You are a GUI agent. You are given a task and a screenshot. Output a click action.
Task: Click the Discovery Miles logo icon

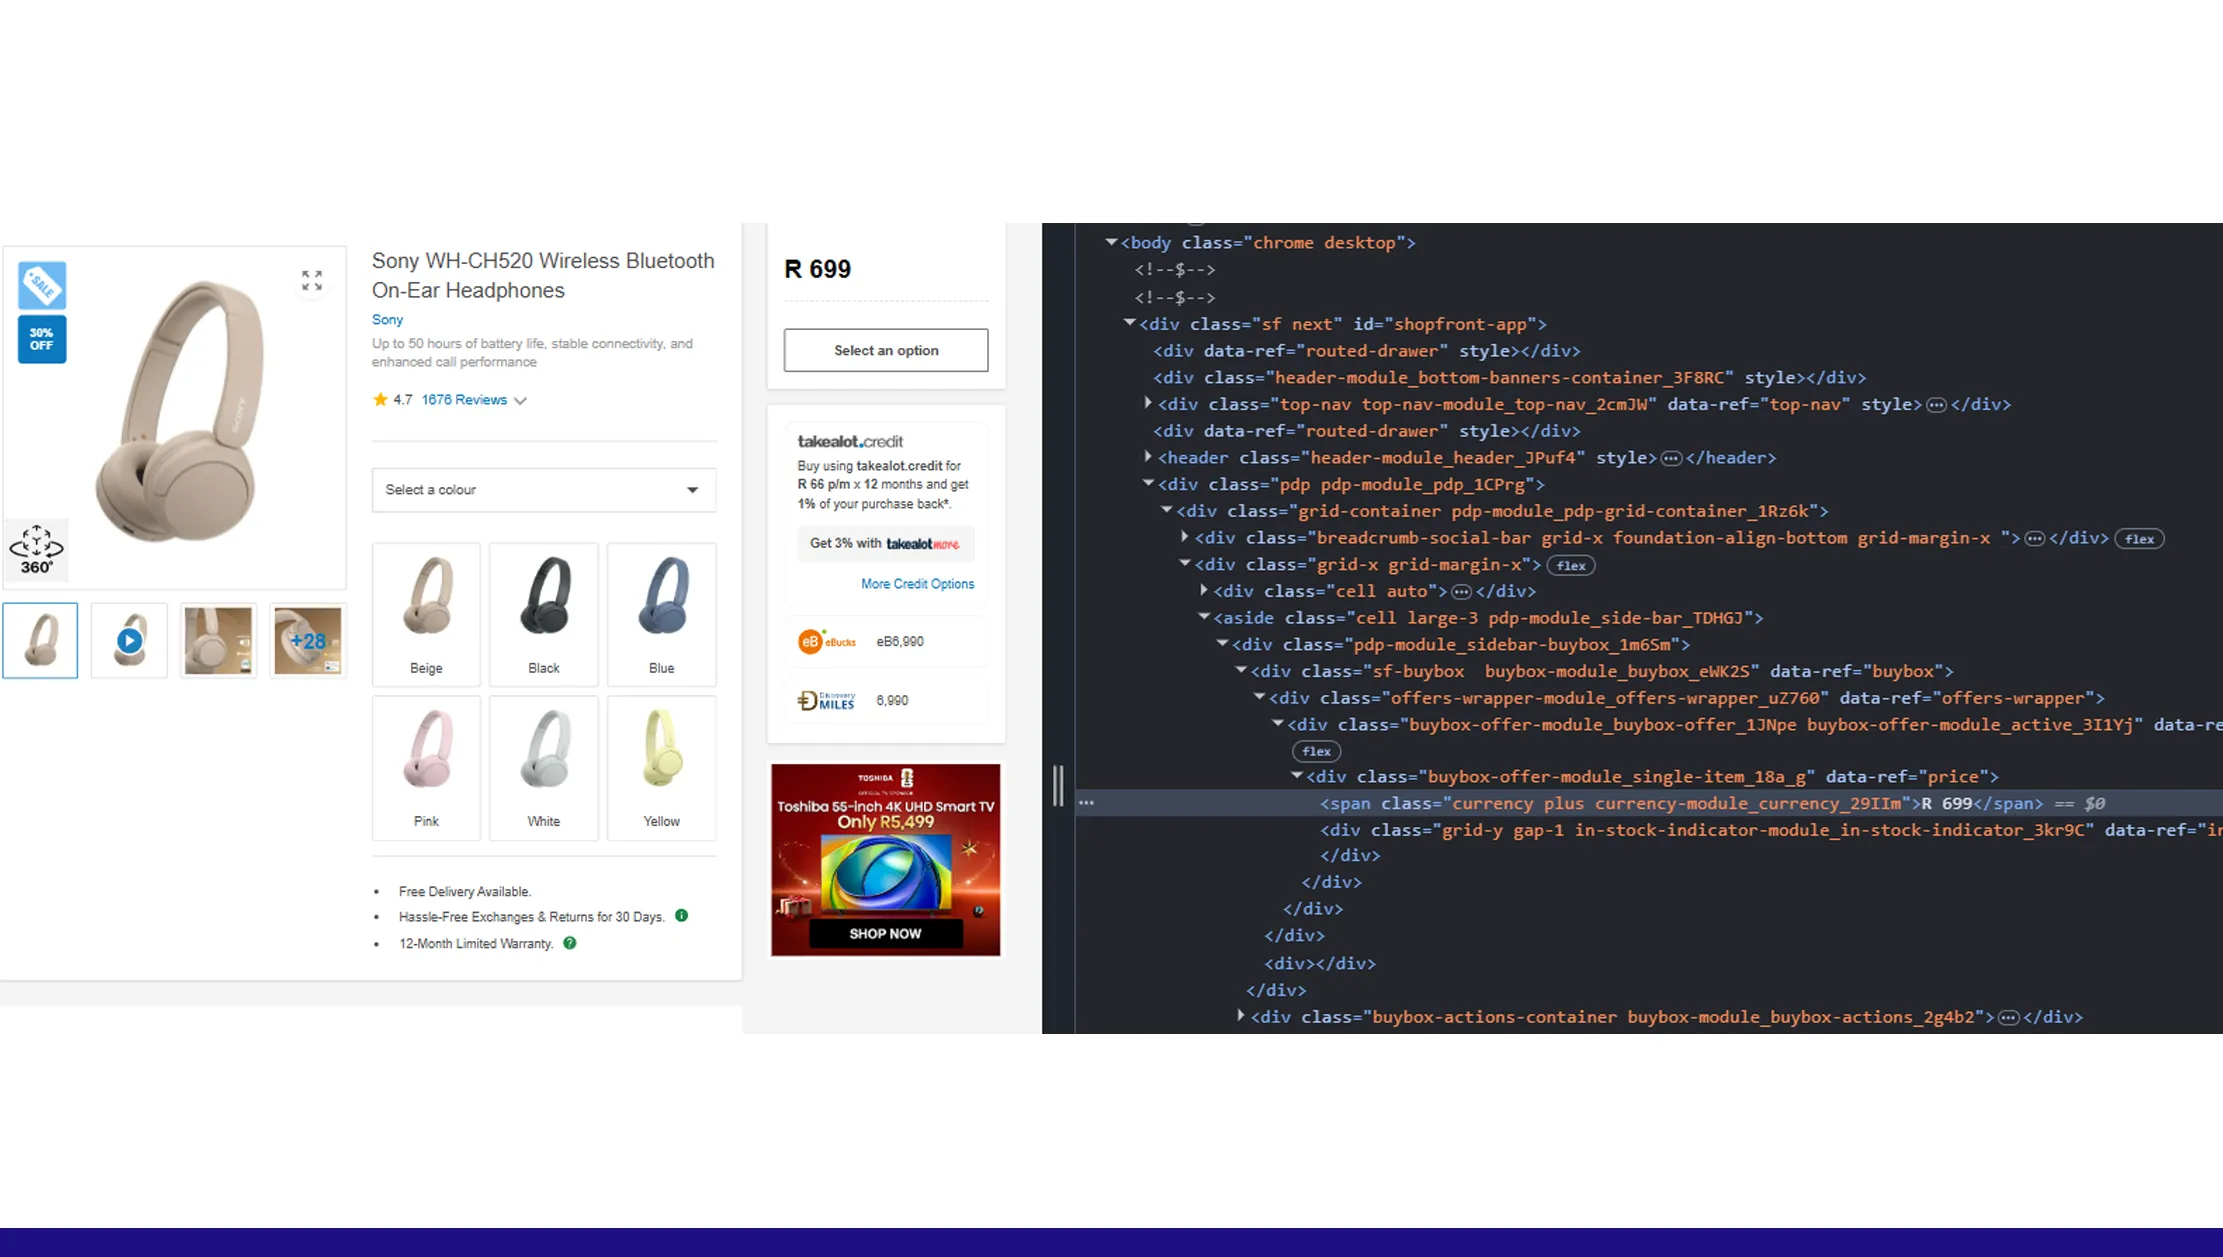(826, 701)
